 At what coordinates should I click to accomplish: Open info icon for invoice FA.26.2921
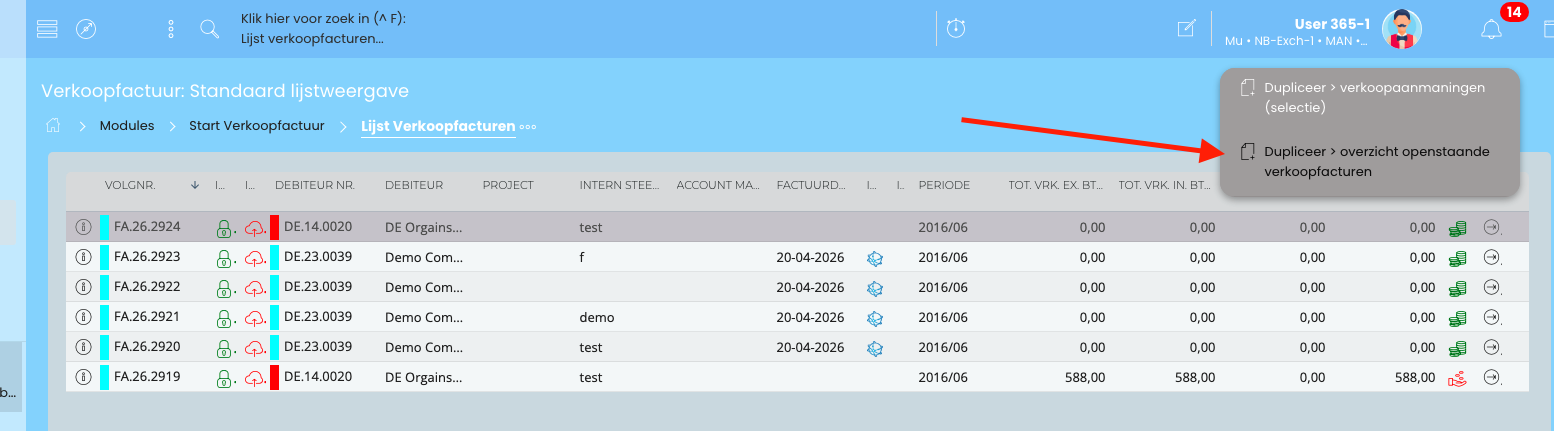click(83, 318)
